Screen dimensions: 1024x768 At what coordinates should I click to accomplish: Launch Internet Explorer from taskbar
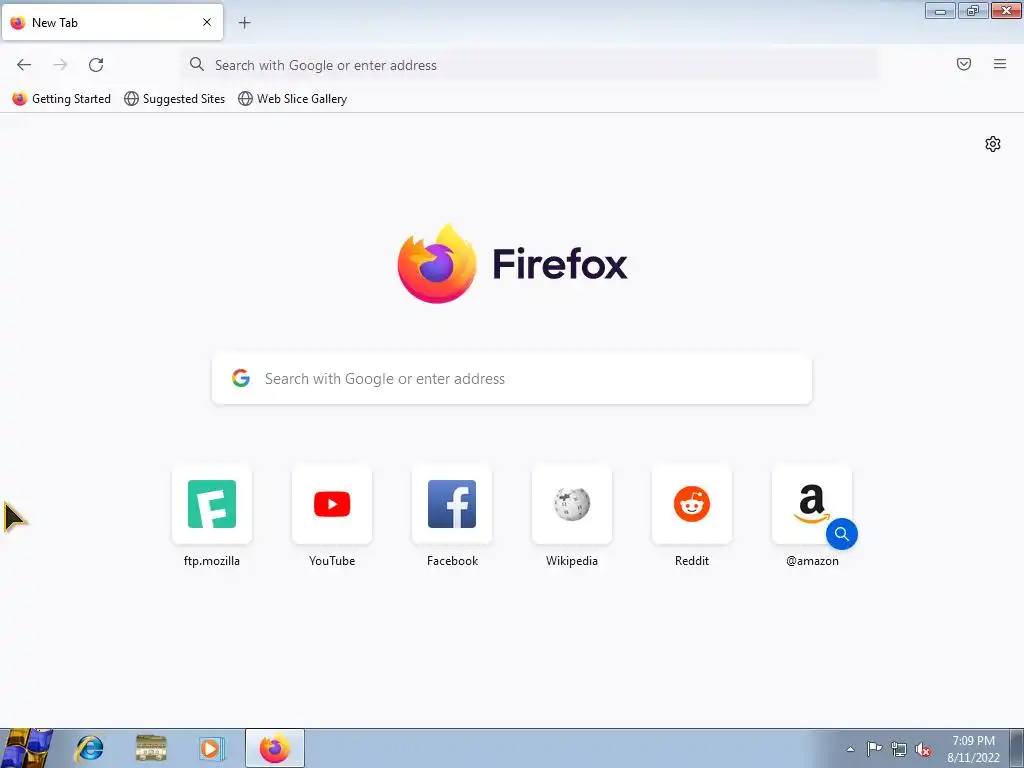coord(89,748)
